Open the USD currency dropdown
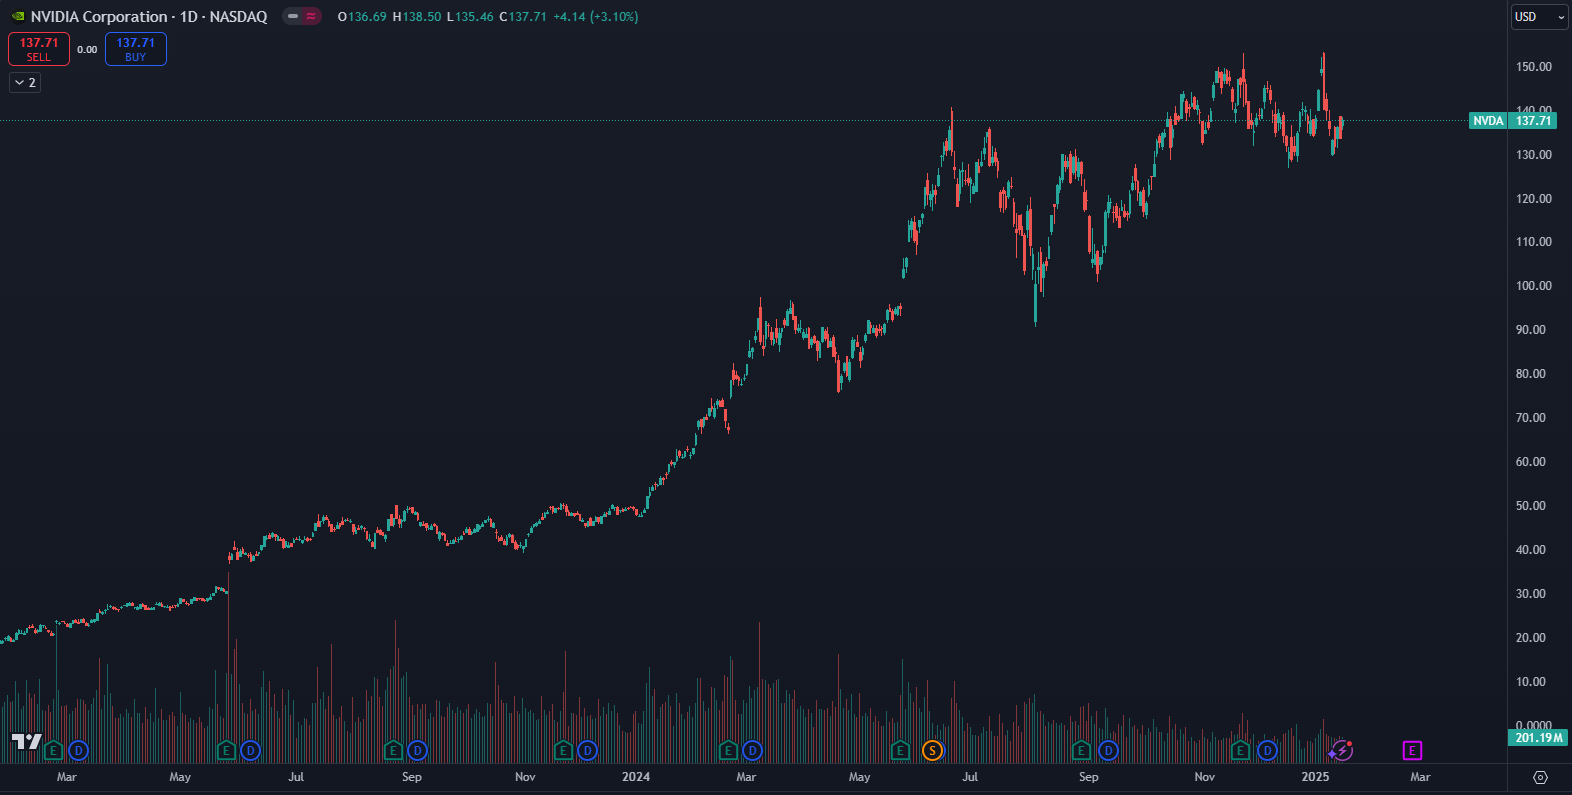Viewport: 1572px width, 795px height. [1540, 17]
